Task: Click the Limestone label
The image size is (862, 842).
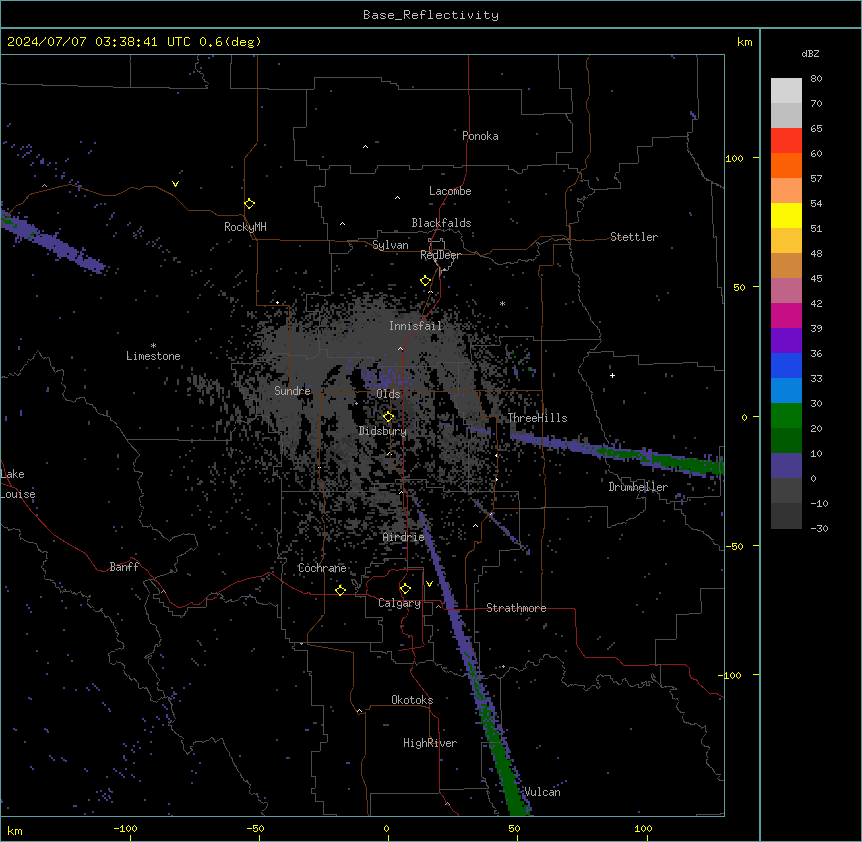Action: click(x=153, y=356)
